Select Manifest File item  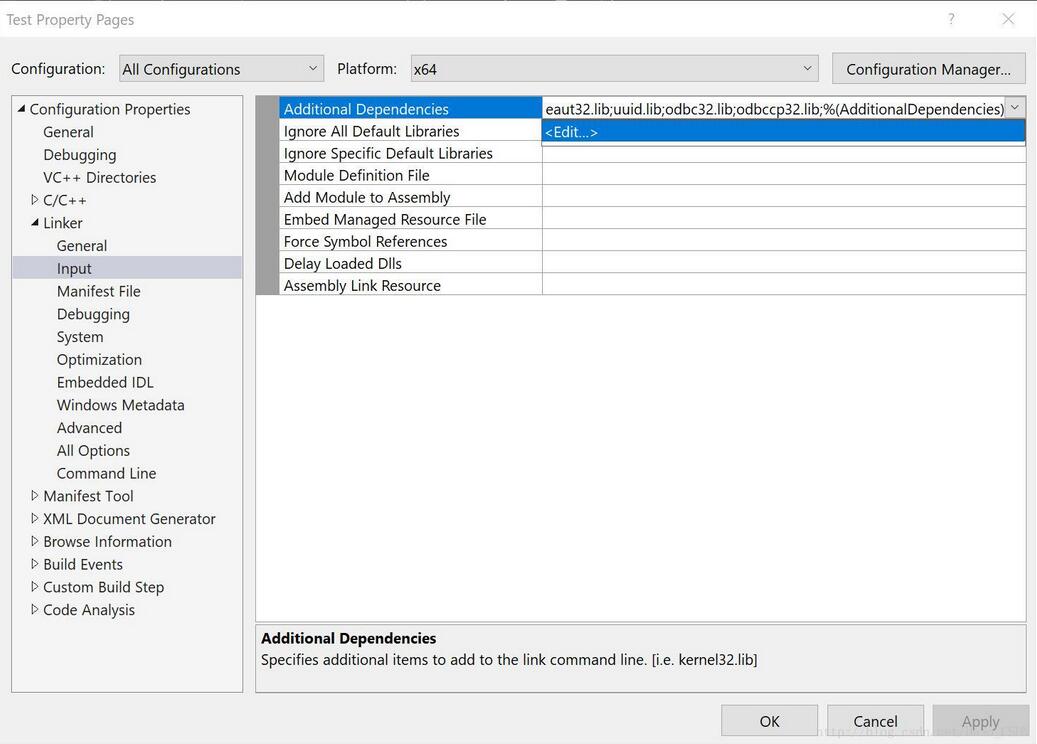coord(99,291)
